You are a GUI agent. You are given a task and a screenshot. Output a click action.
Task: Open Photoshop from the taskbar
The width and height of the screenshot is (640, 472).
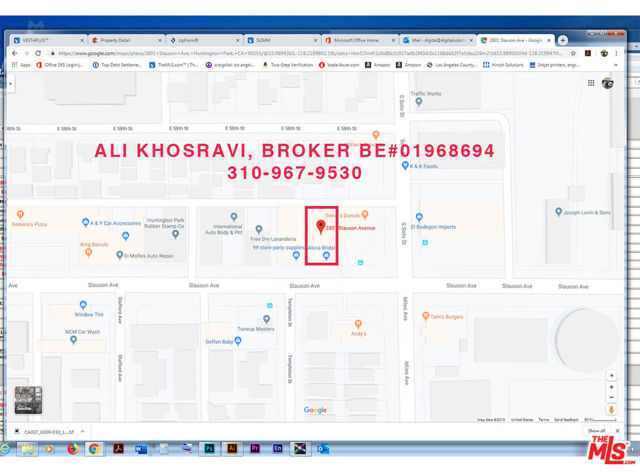(208, 449)
